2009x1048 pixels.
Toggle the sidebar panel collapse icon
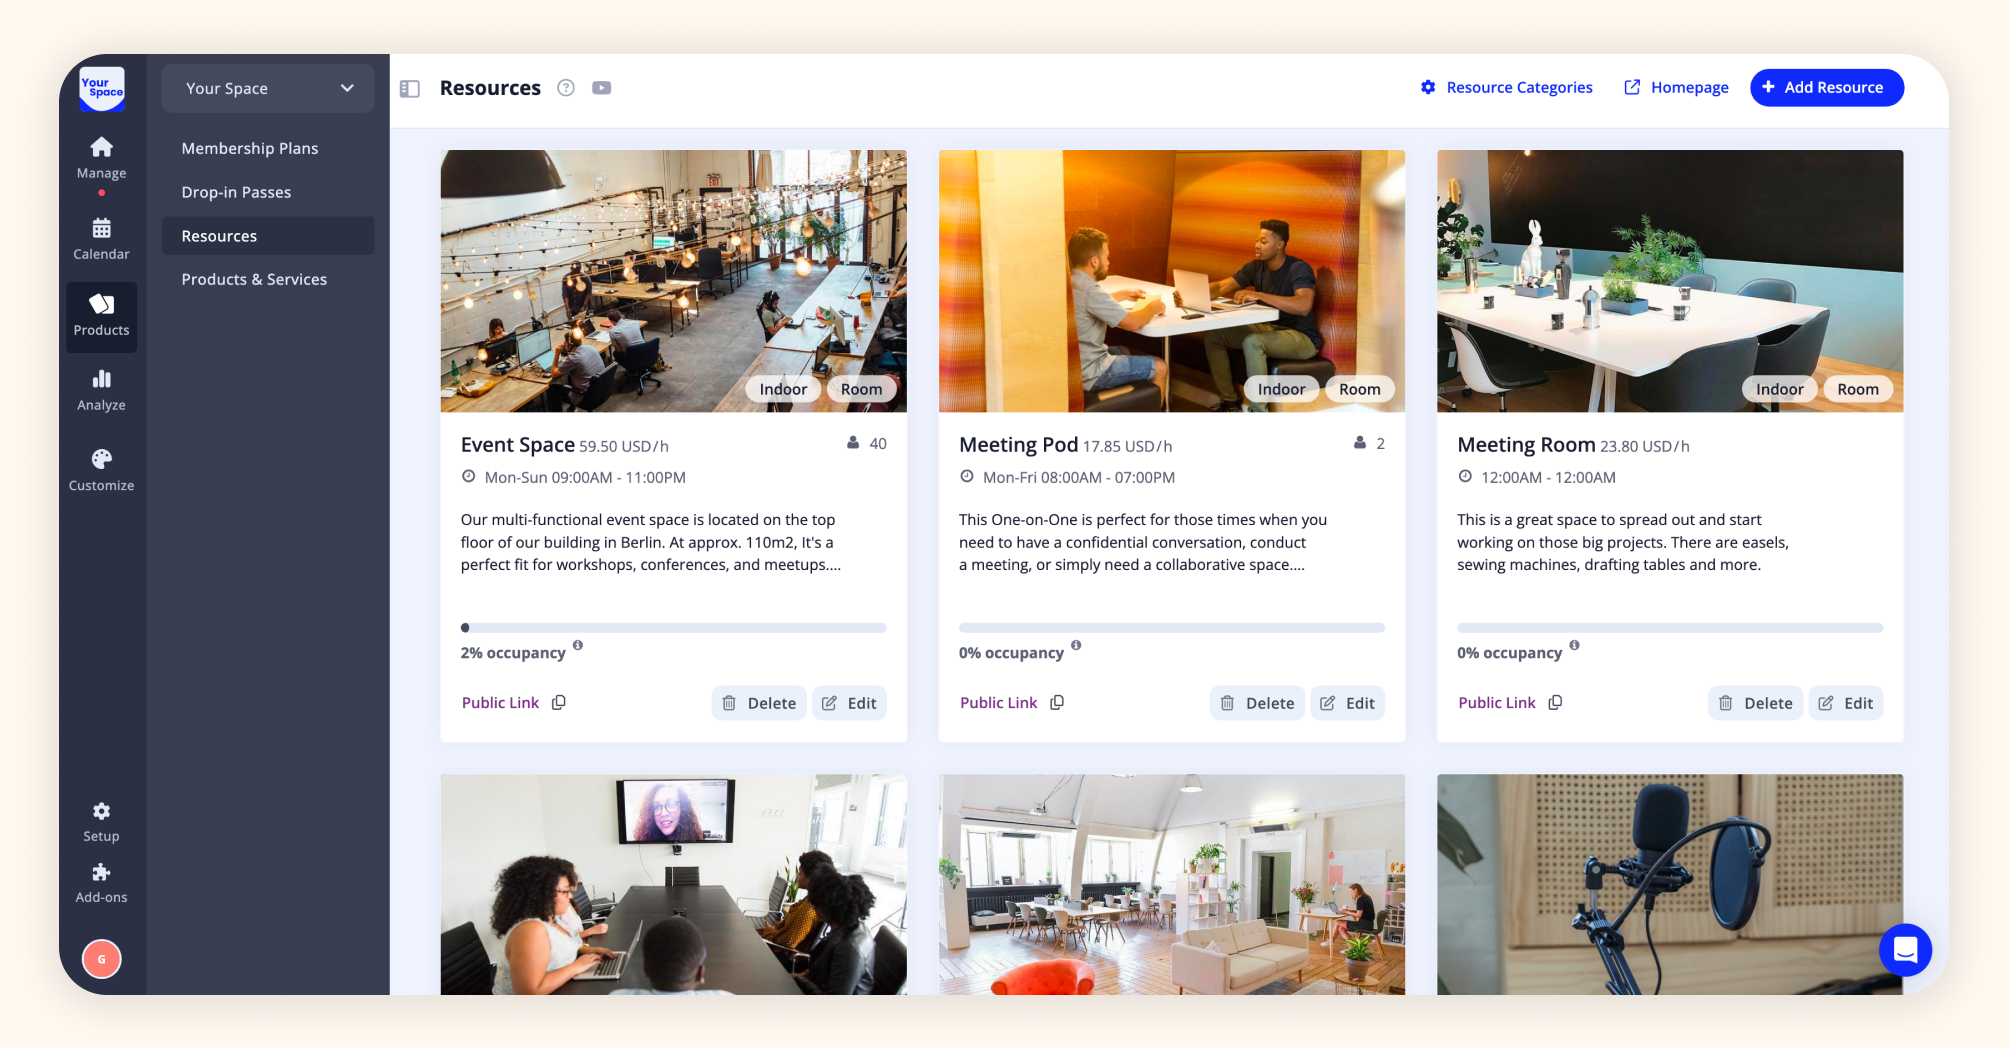coord(410,88)
